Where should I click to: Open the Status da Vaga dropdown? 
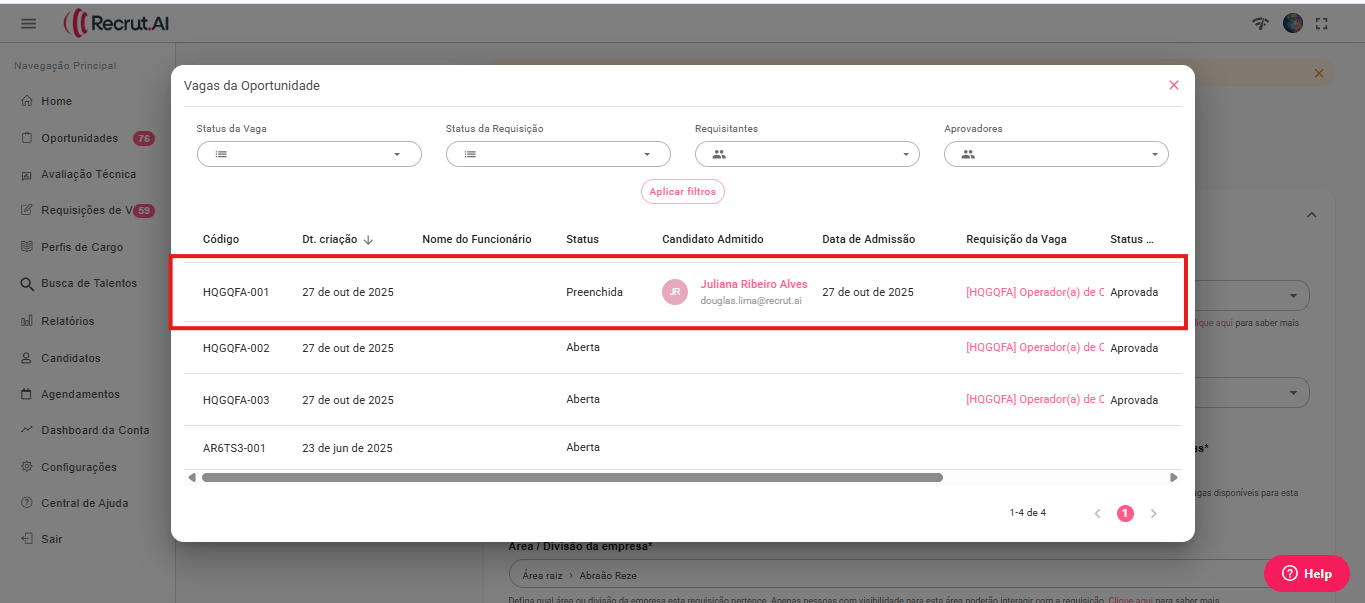point(309,154)
